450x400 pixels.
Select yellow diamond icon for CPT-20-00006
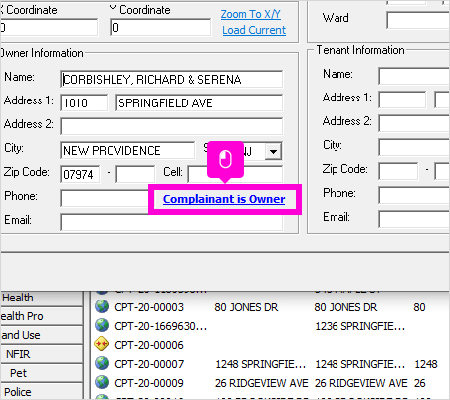(102, 344)
